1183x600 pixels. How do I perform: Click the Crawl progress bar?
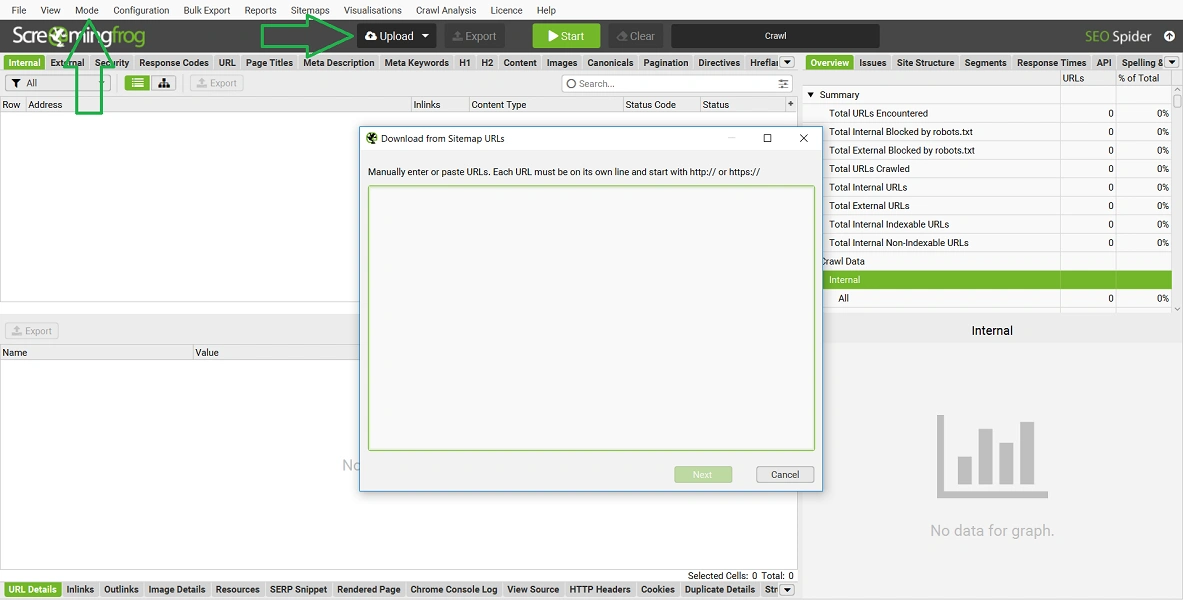pyautogui.click(x=775, y=35)
